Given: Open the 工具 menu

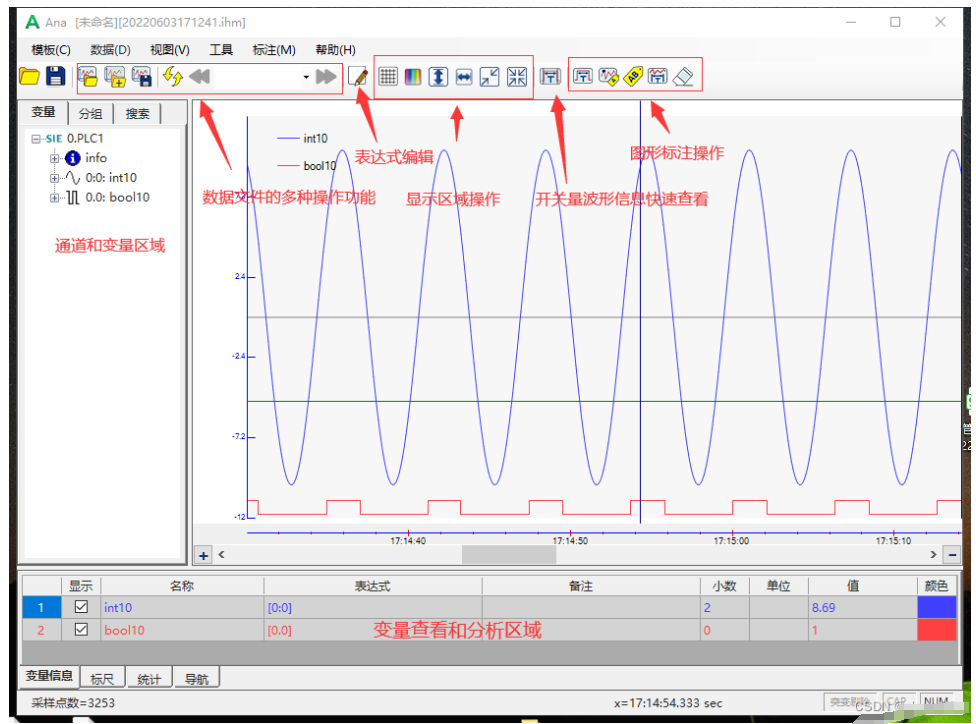Looking at the screenshot, I should pos(221,50).
